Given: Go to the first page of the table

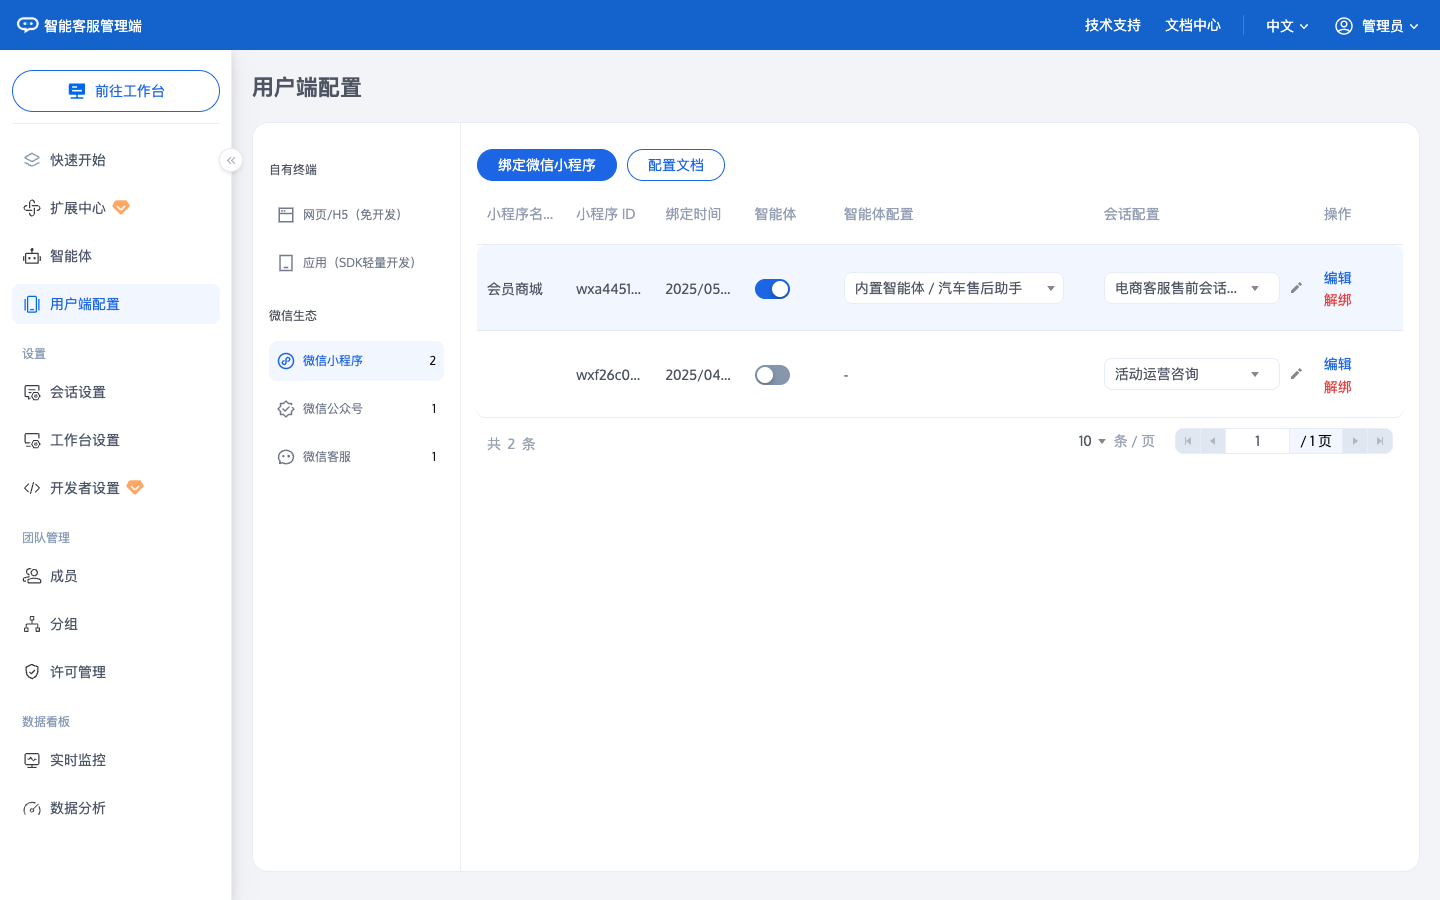Looking at the screenshot, I should 1188,441.
